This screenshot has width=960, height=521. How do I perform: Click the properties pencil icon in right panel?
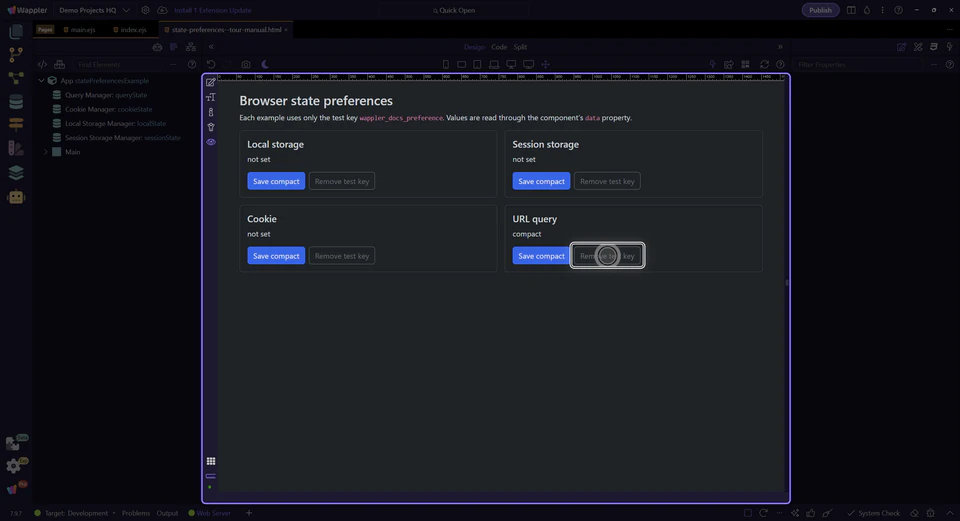click(x=902, y=47)
